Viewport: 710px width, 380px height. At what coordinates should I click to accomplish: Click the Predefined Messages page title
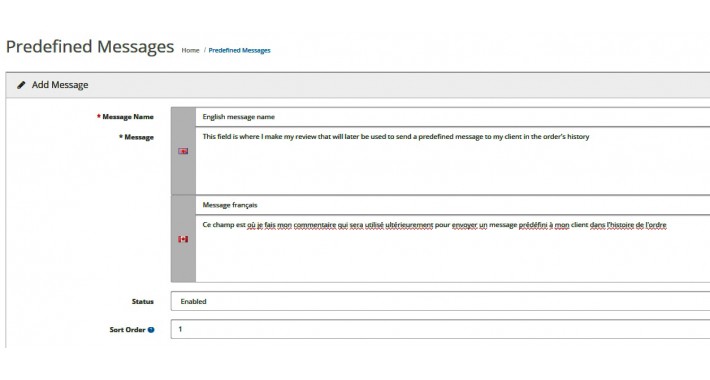click(x=90, y=47)
